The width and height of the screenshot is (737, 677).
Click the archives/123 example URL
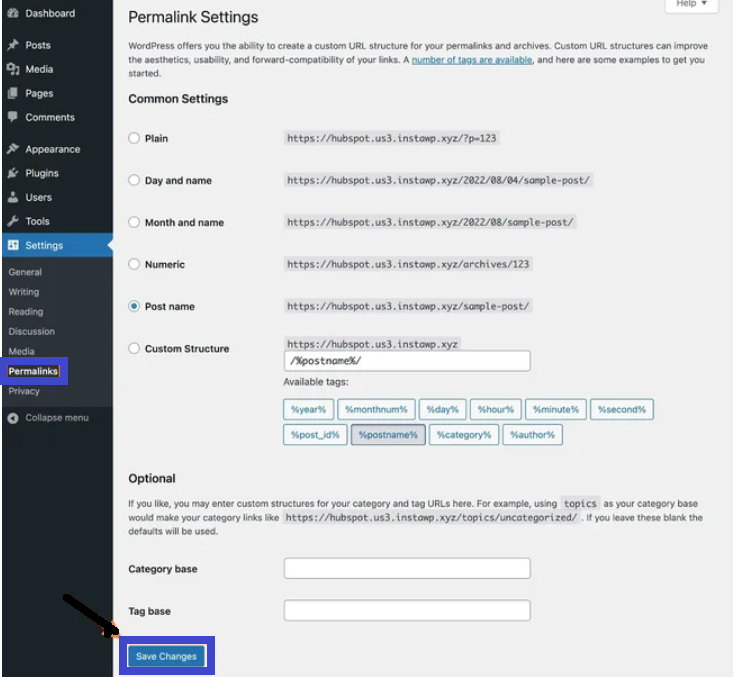[x=408, y=264]
